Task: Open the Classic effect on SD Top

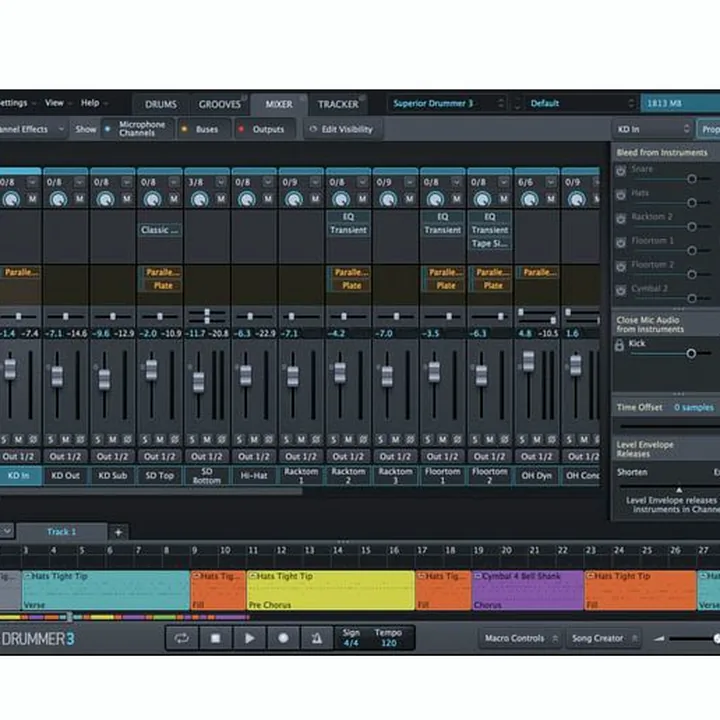Action: click(x=160, y=230)
